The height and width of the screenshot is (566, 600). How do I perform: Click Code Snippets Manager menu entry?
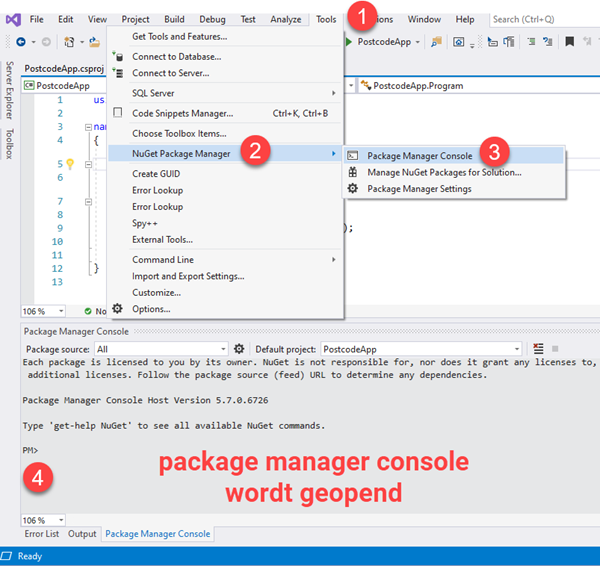[182, 113]
